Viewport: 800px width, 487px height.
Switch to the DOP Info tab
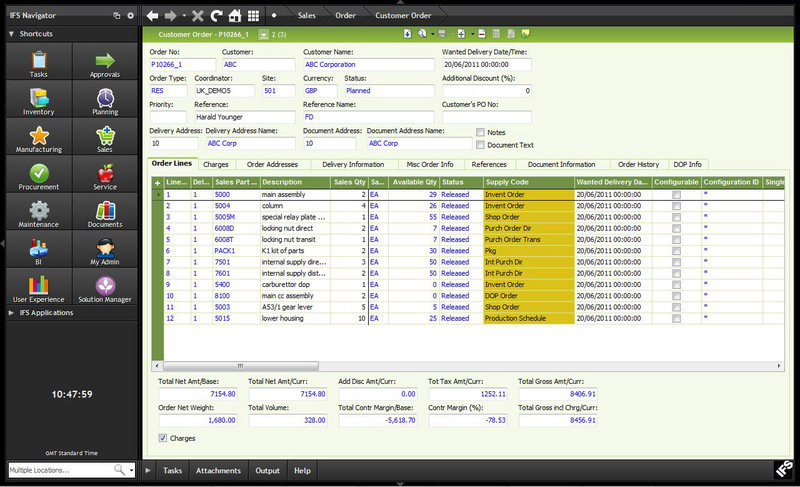[x=687, y=165]
